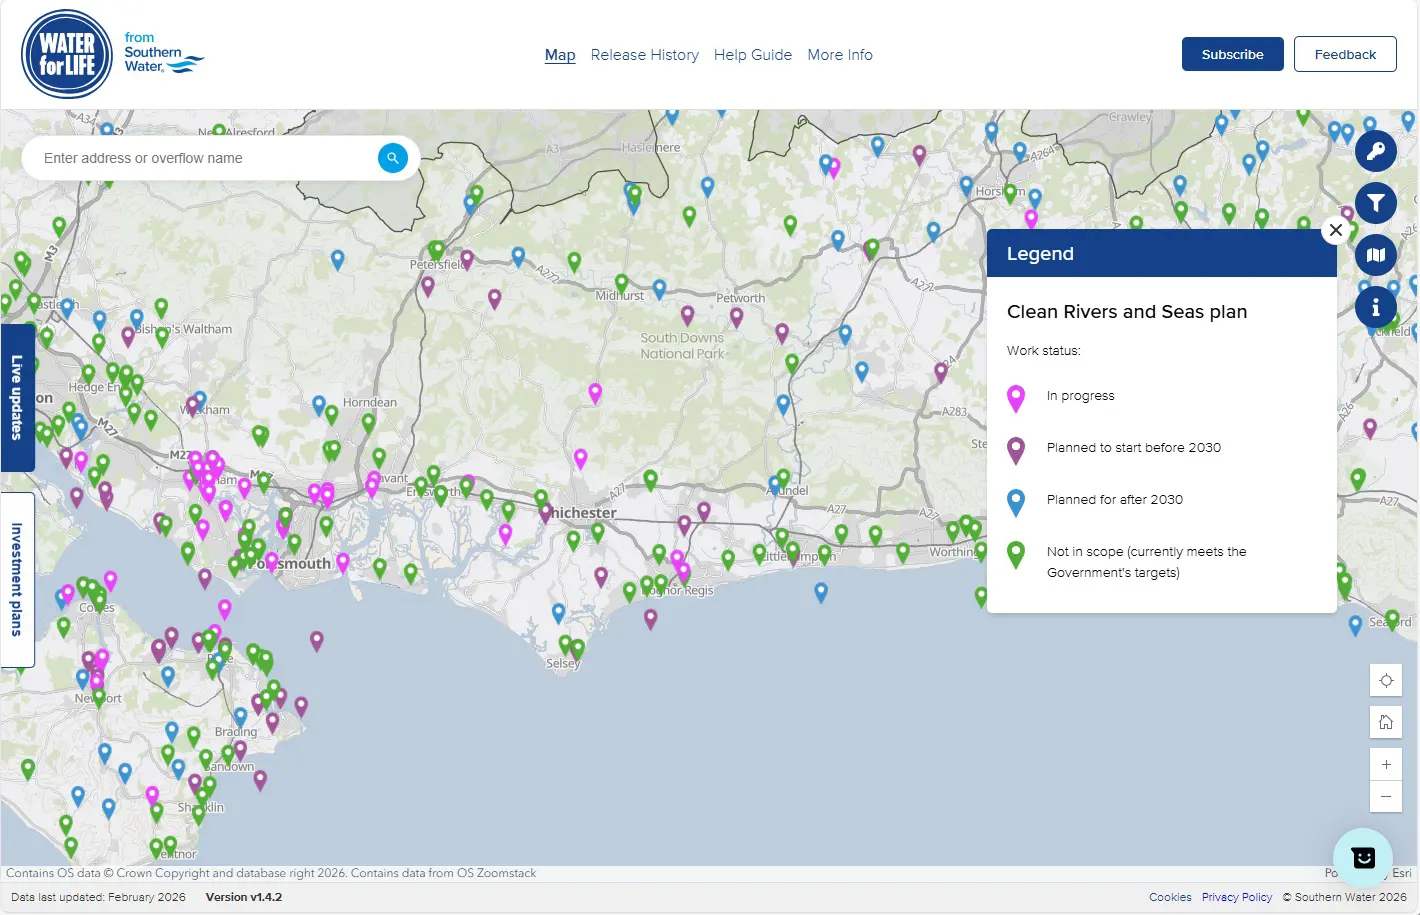Image resolution: width=1420 pixels, height=915 pixels.
Task: Zoom out with the minus button
Action: (x=1386, y=797)
